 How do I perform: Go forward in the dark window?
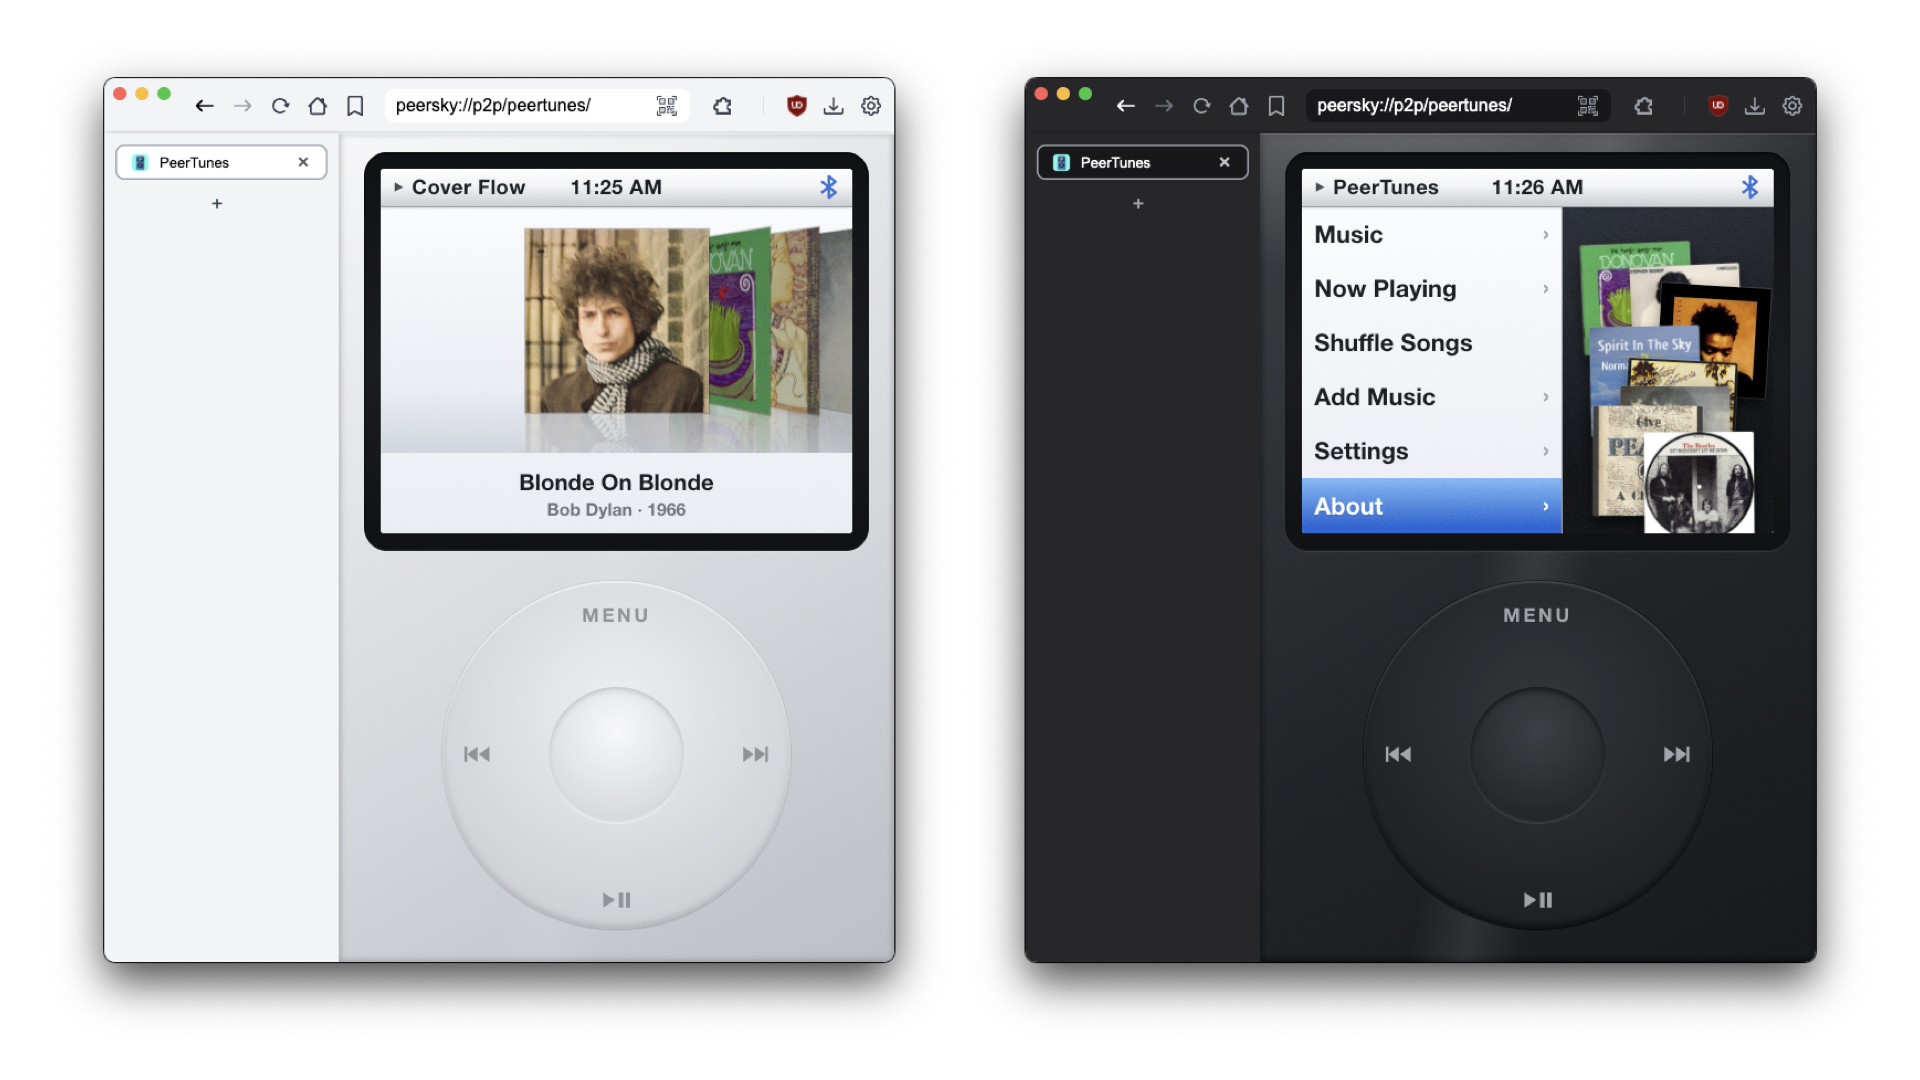point(1164,106)
